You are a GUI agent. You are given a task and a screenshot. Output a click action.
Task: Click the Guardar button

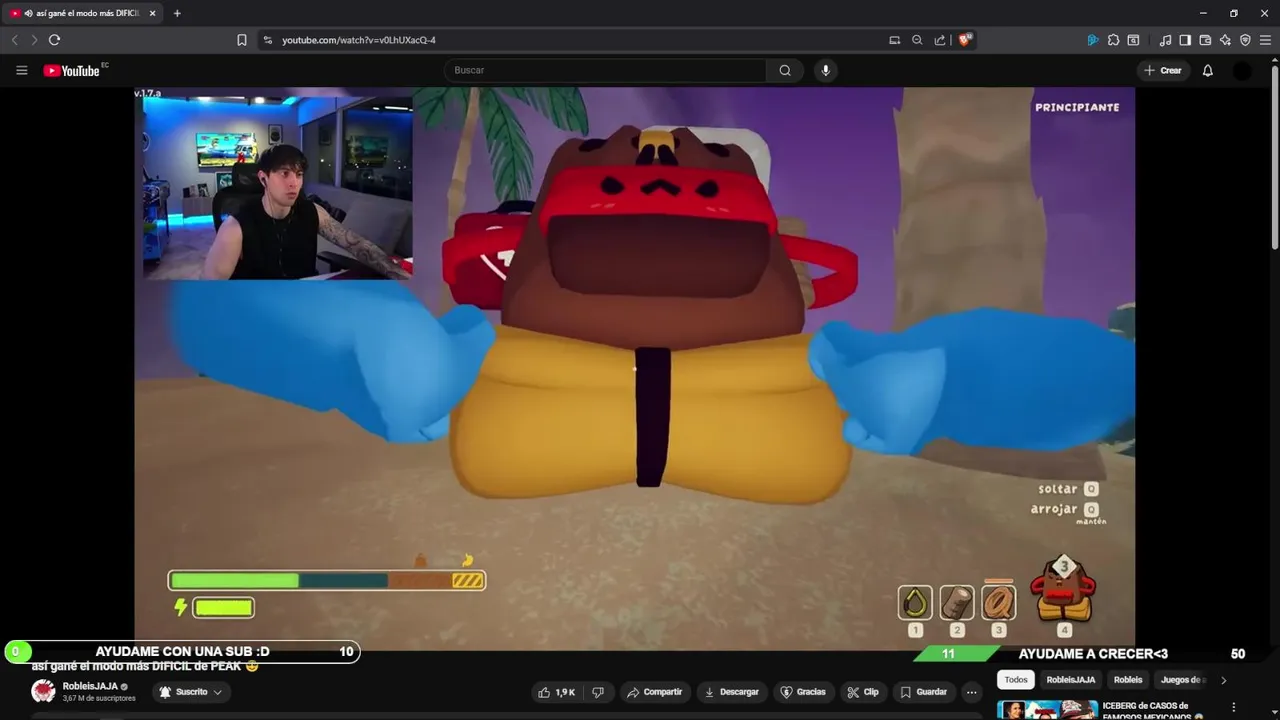coord(923,692)
